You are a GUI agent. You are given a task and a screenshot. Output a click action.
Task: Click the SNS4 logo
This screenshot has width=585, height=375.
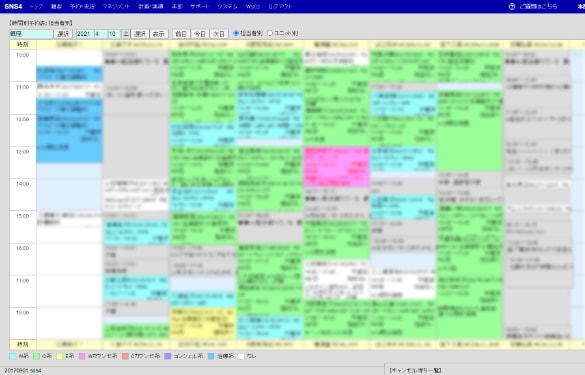tap(13, 6)
